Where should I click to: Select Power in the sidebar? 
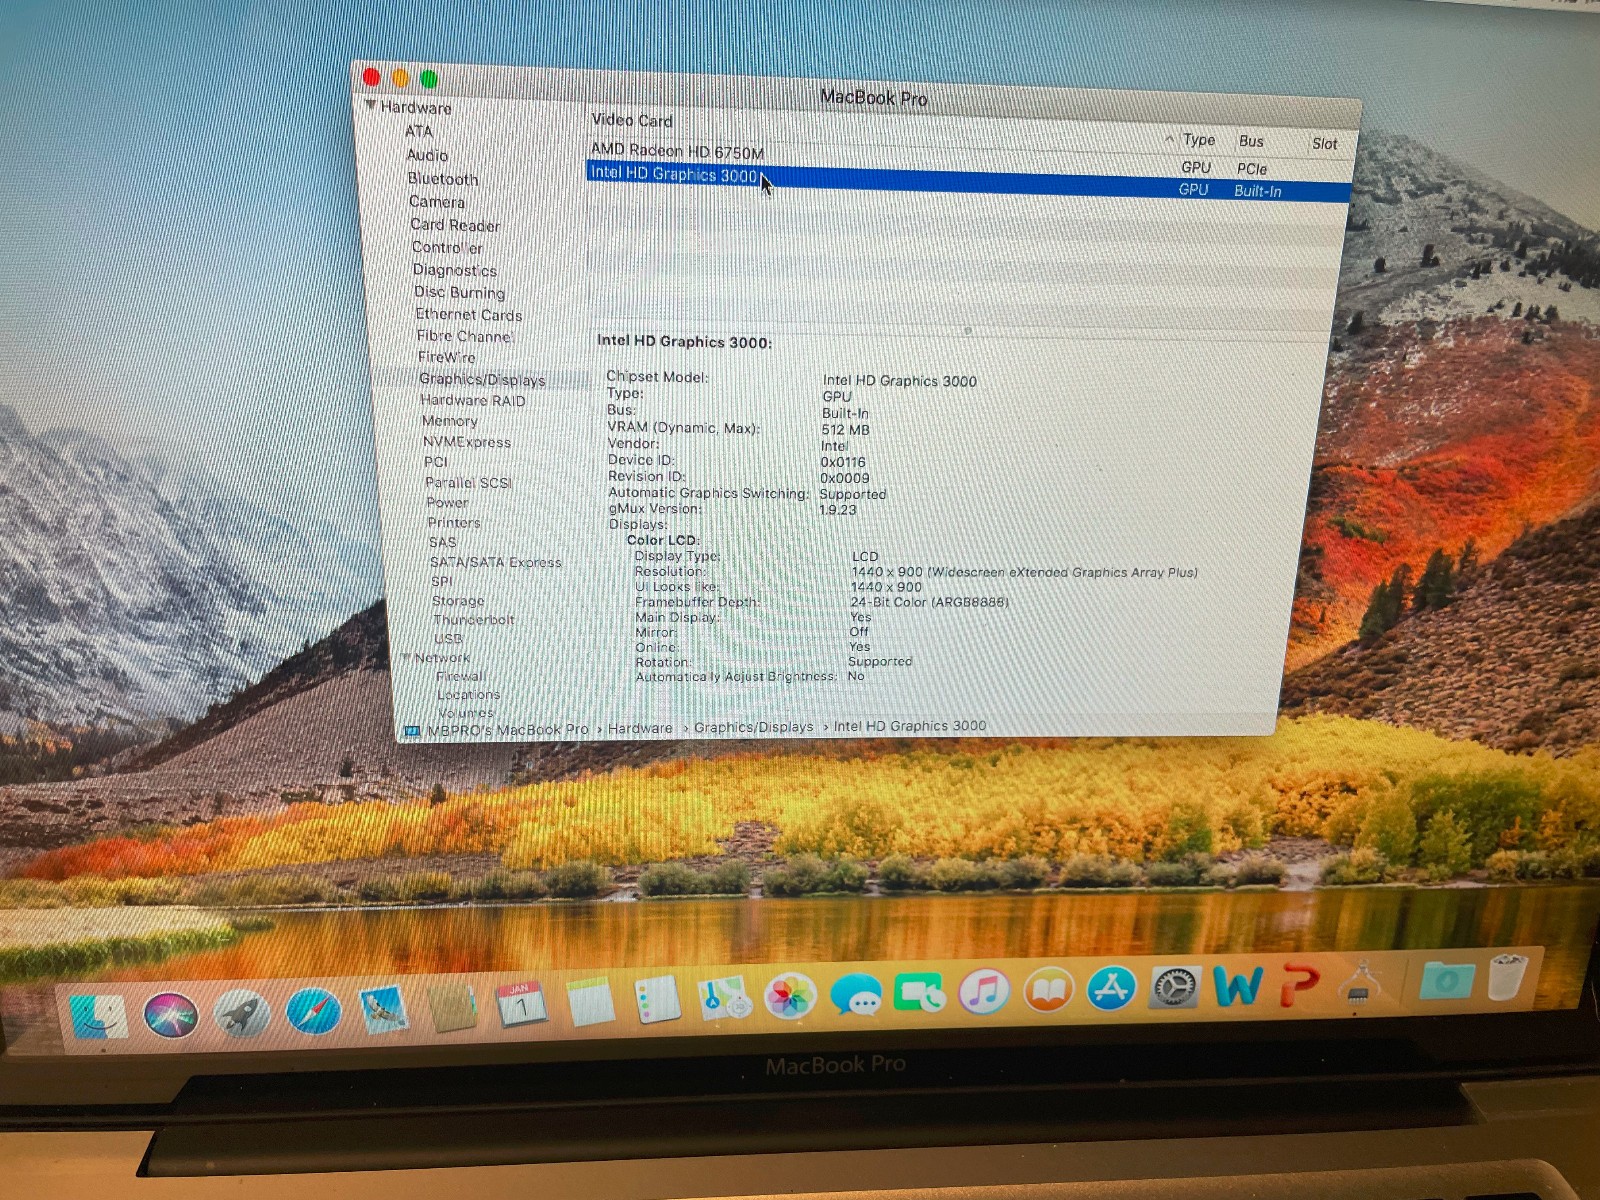pyautogui.click(x=447, y=503)
